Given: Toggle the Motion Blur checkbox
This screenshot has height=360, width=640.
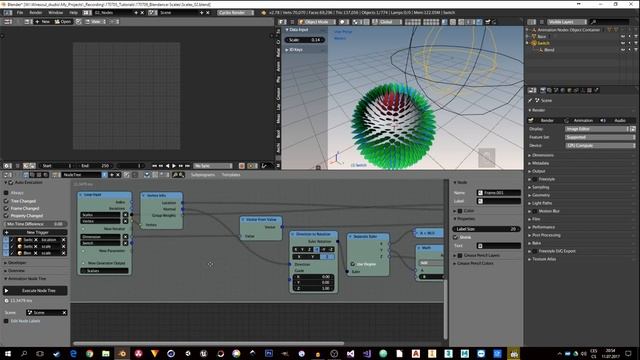Looking at the screenshot, I should click(534, 211).
